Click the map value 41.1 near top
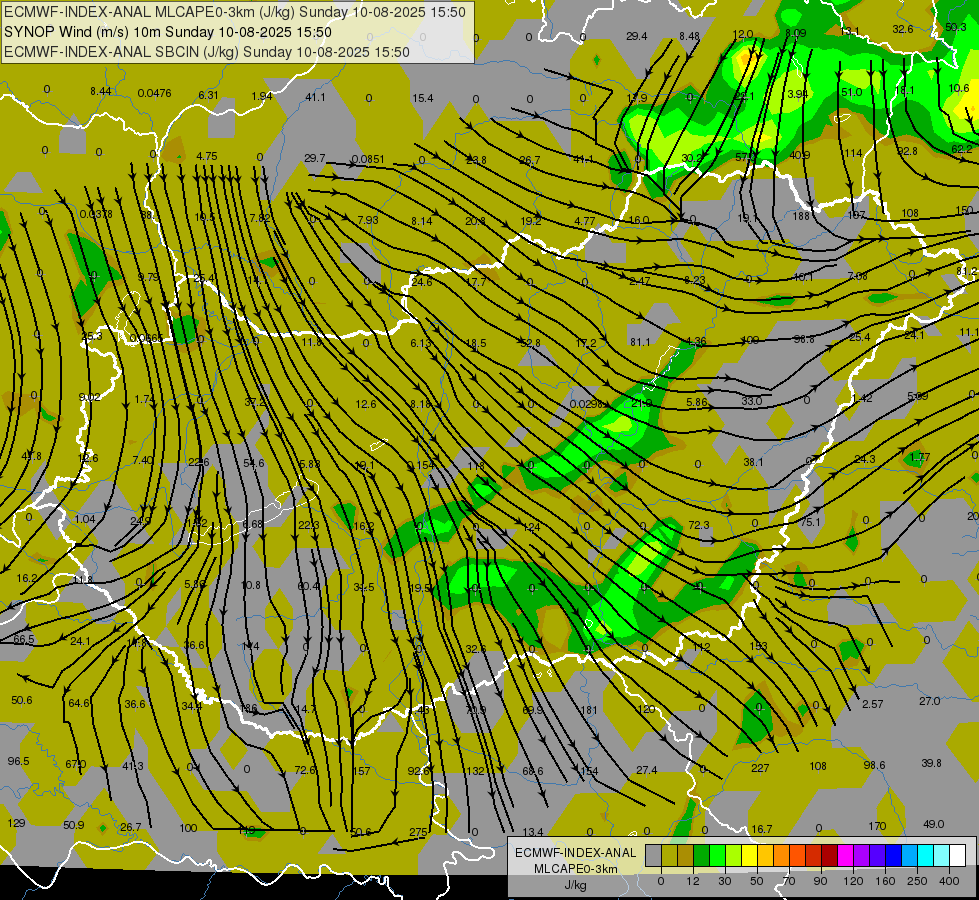 (315, 97)
